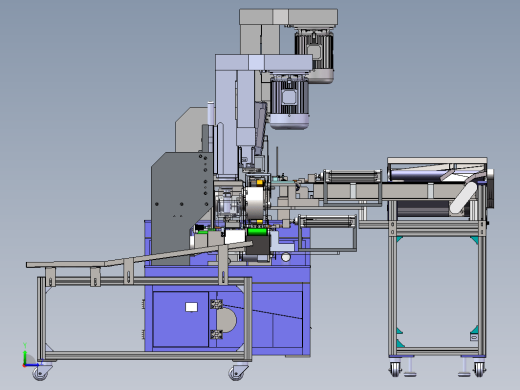
Task: Select the lower motor with the white end cap
Action: [289, 101]
